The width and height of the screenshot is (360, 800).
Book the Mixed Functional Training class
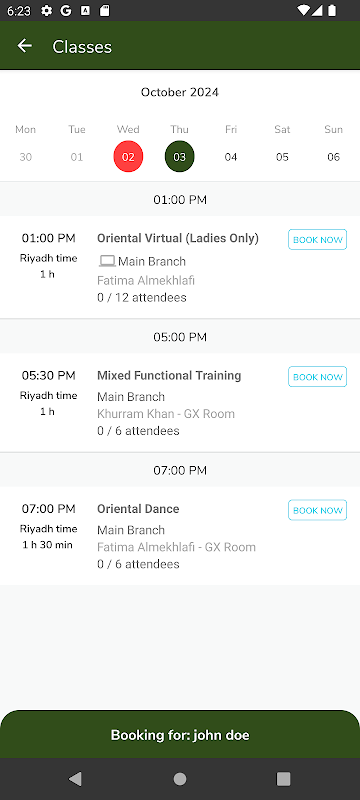coord(317,377)
